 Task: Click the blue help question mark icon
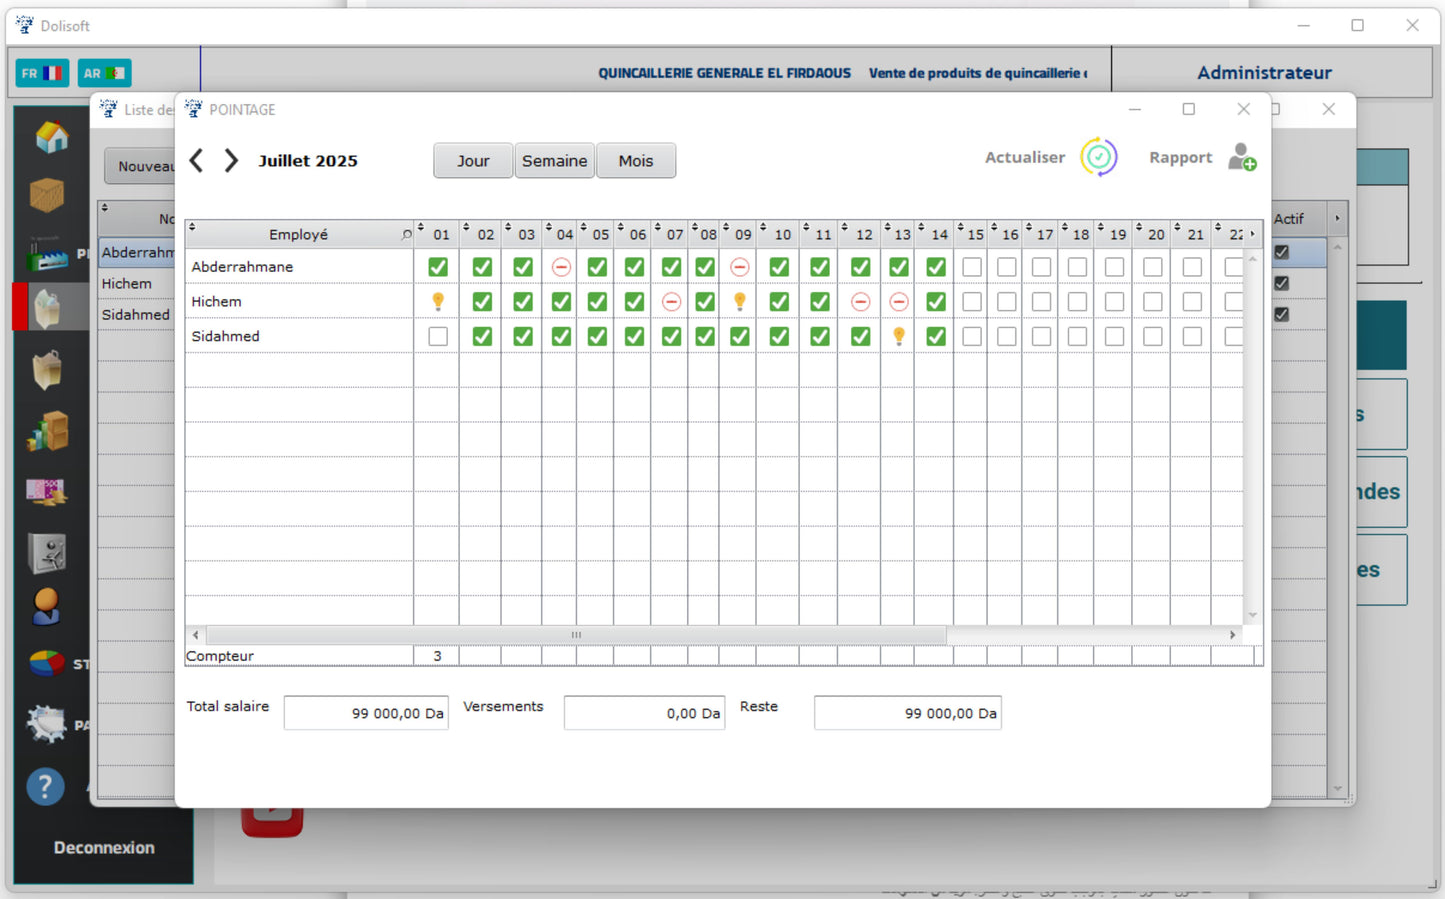(45, 787)
